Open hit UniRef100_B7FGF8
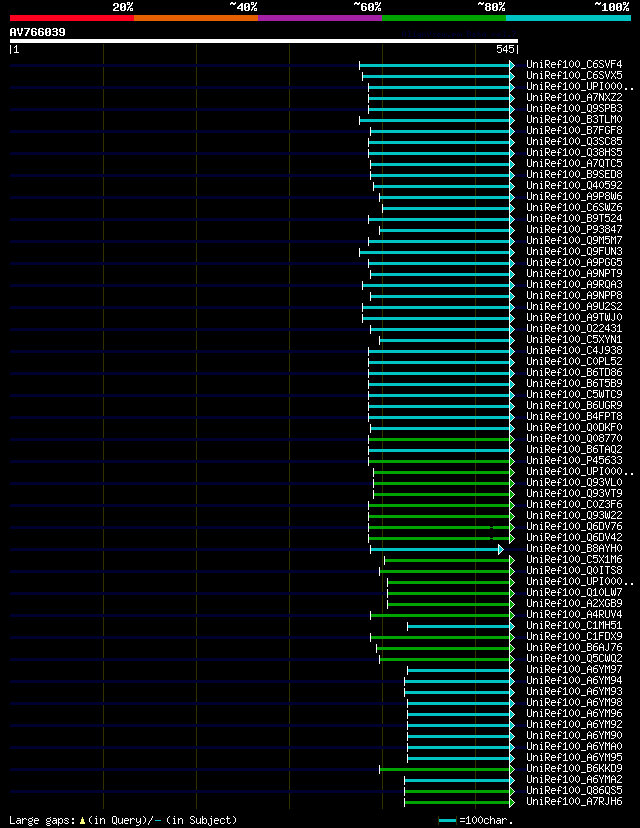Viewport: 640px width, 828px height. click(x=574, y=130)
